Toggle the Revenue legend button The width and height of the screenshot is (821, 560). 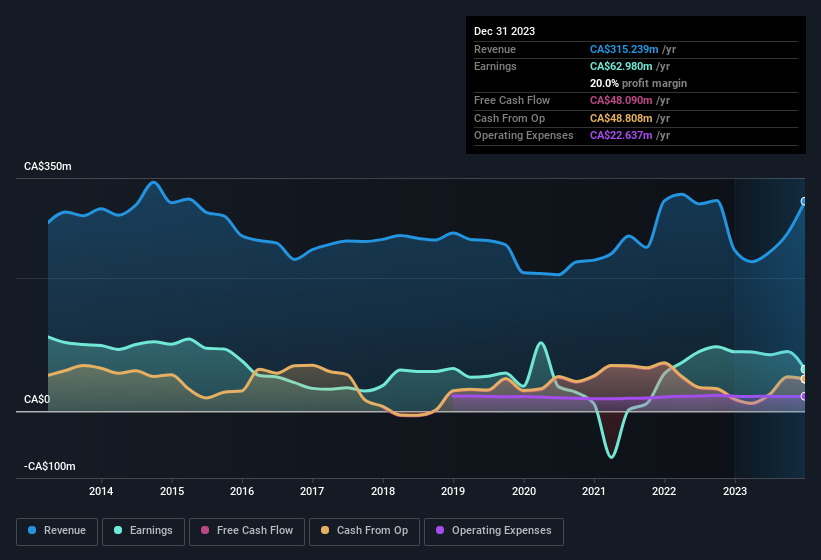[57, 531]
